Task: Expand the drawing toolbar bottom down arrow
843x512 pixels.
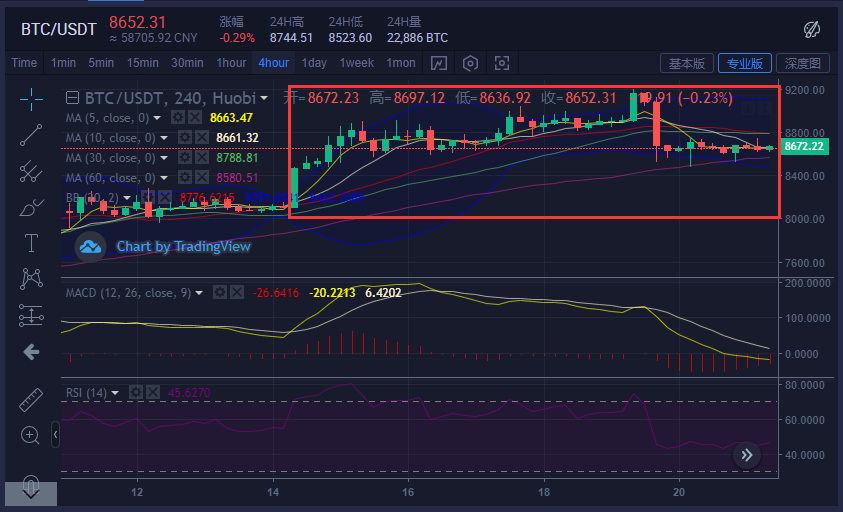Action: click(31, 493)
